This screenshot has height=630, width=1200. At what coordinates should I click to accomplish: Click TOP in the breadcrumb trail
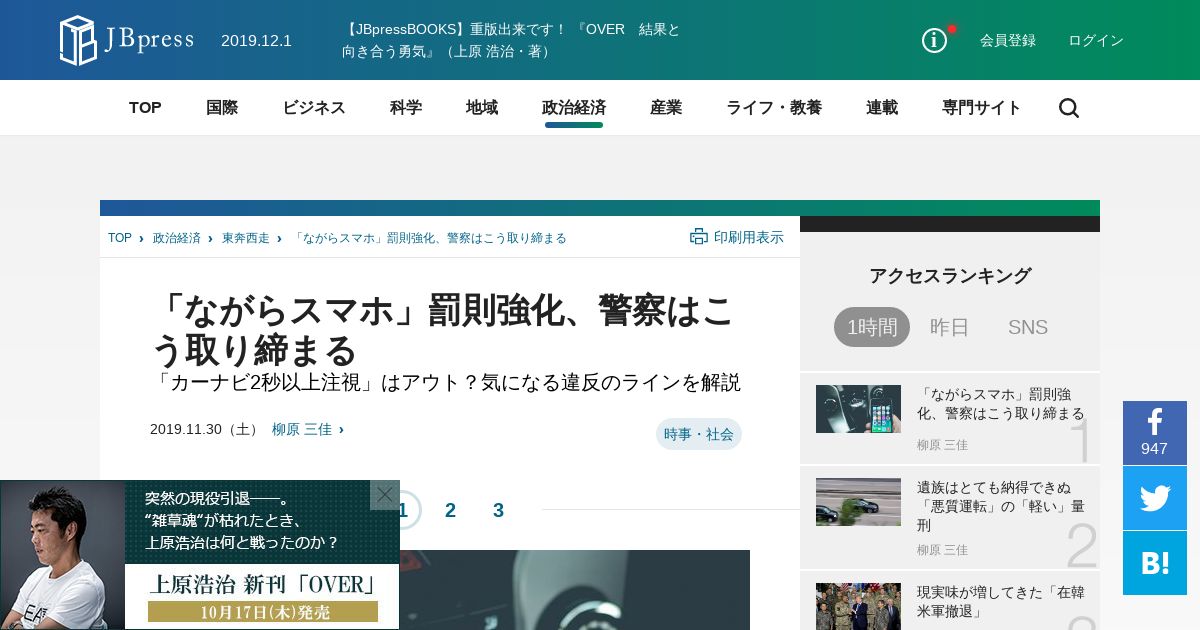(x=120, y=238)
